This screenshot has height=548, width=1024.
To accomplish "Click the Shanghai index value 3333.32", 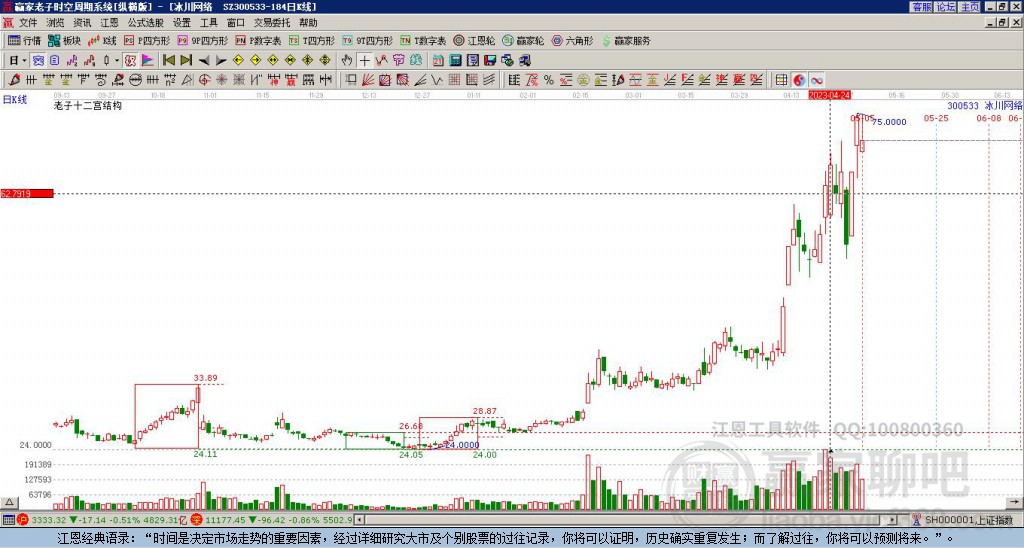I will pos(49,520).
